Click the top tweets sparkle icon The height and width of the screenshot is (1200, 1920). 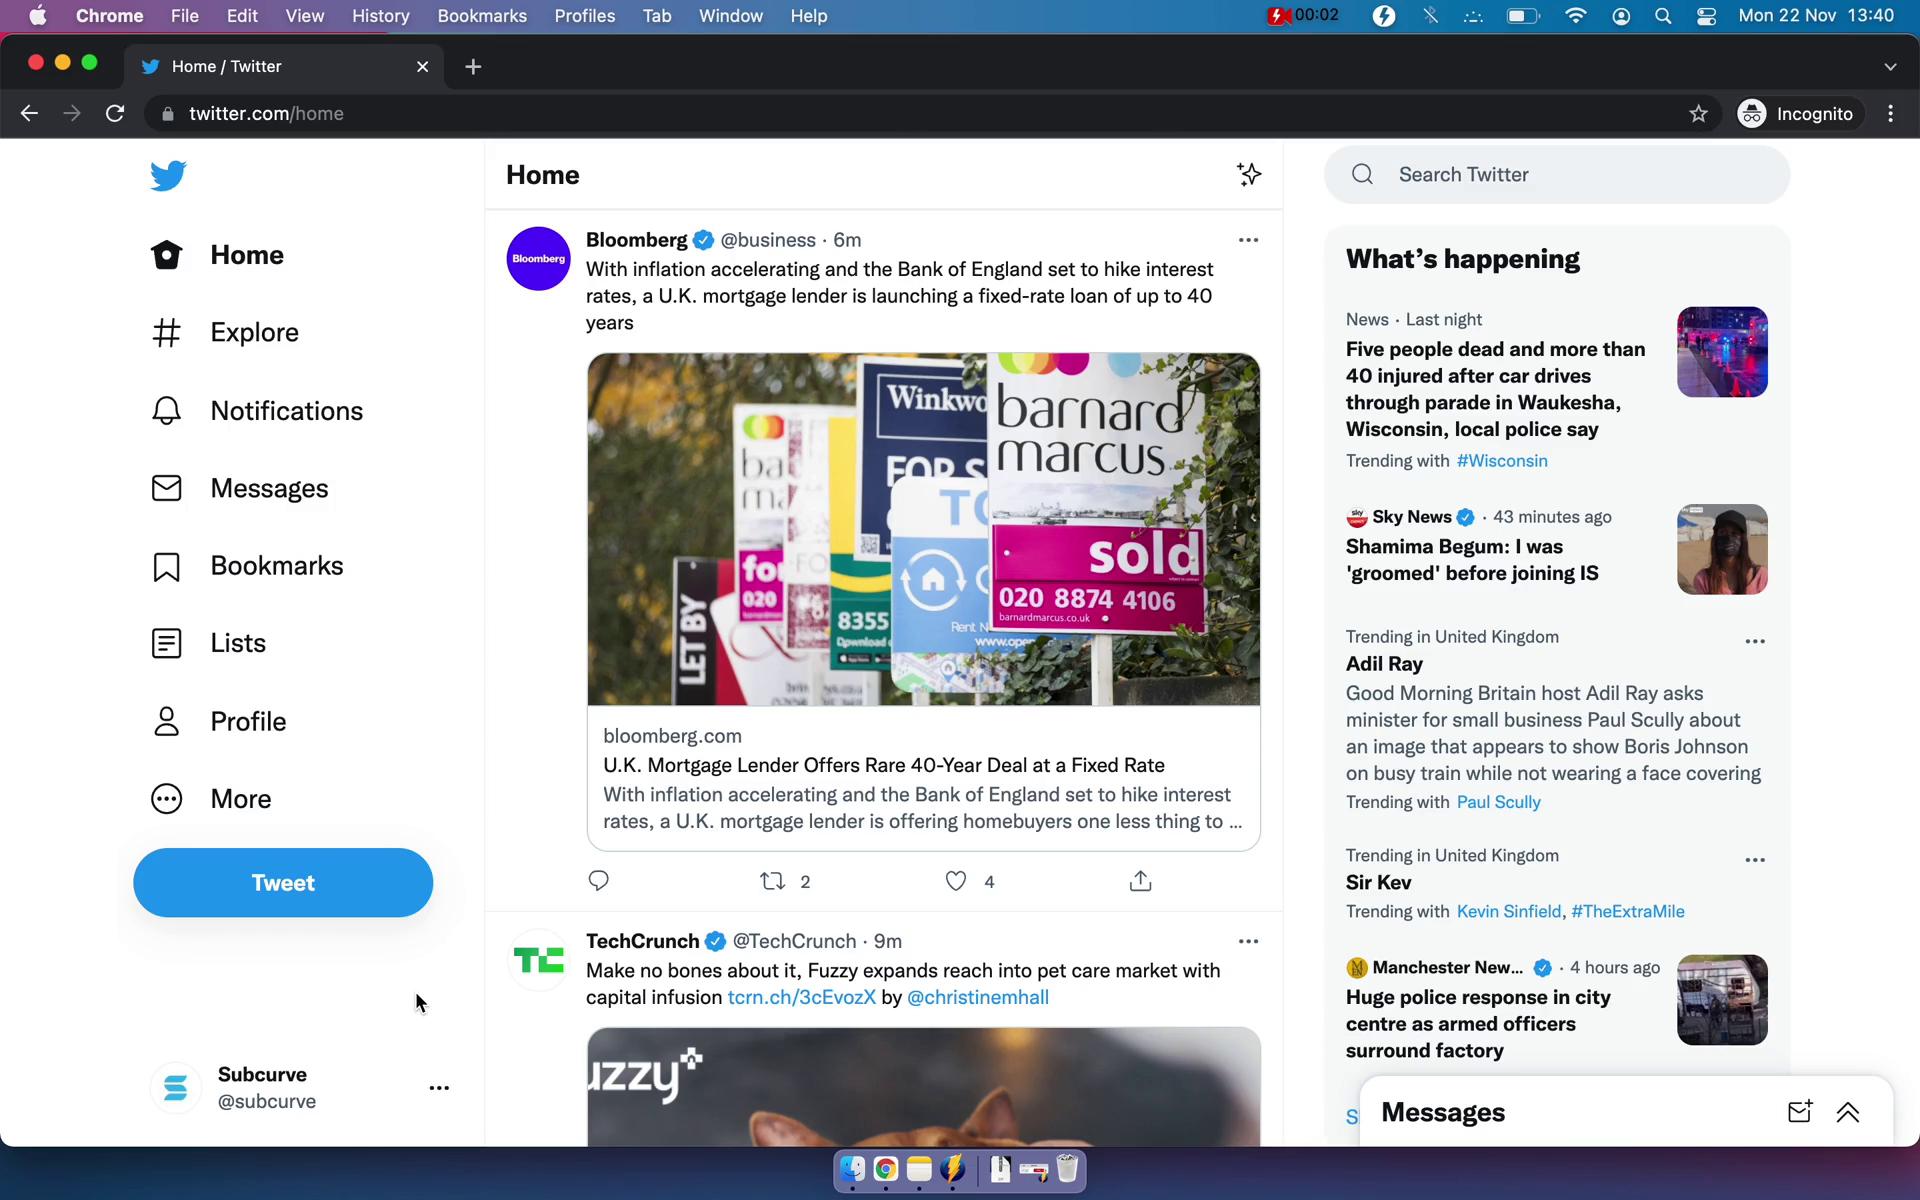point(1248,174)
